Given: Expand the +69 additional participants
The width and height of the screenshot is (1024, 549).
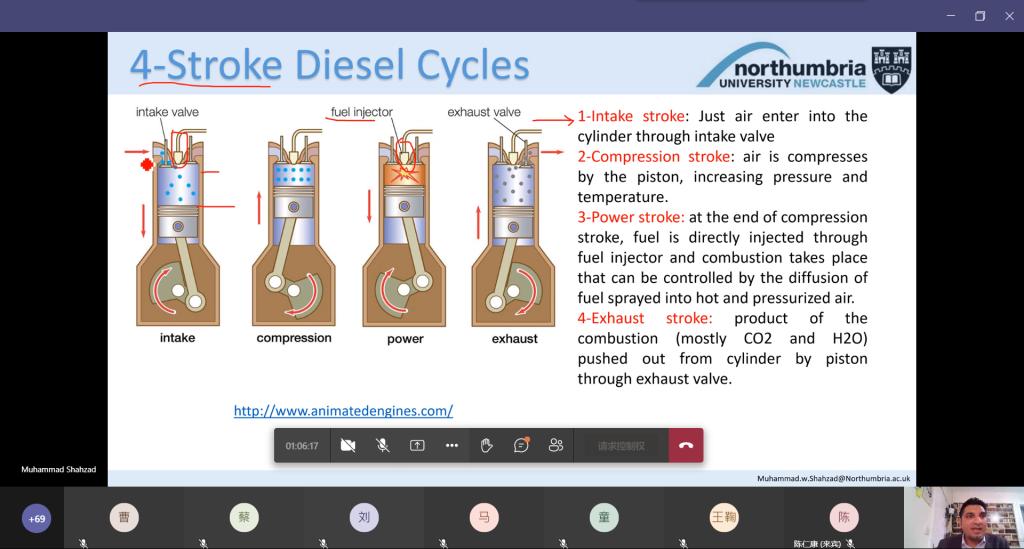Looking at the screenshot, I should point(37,518).
